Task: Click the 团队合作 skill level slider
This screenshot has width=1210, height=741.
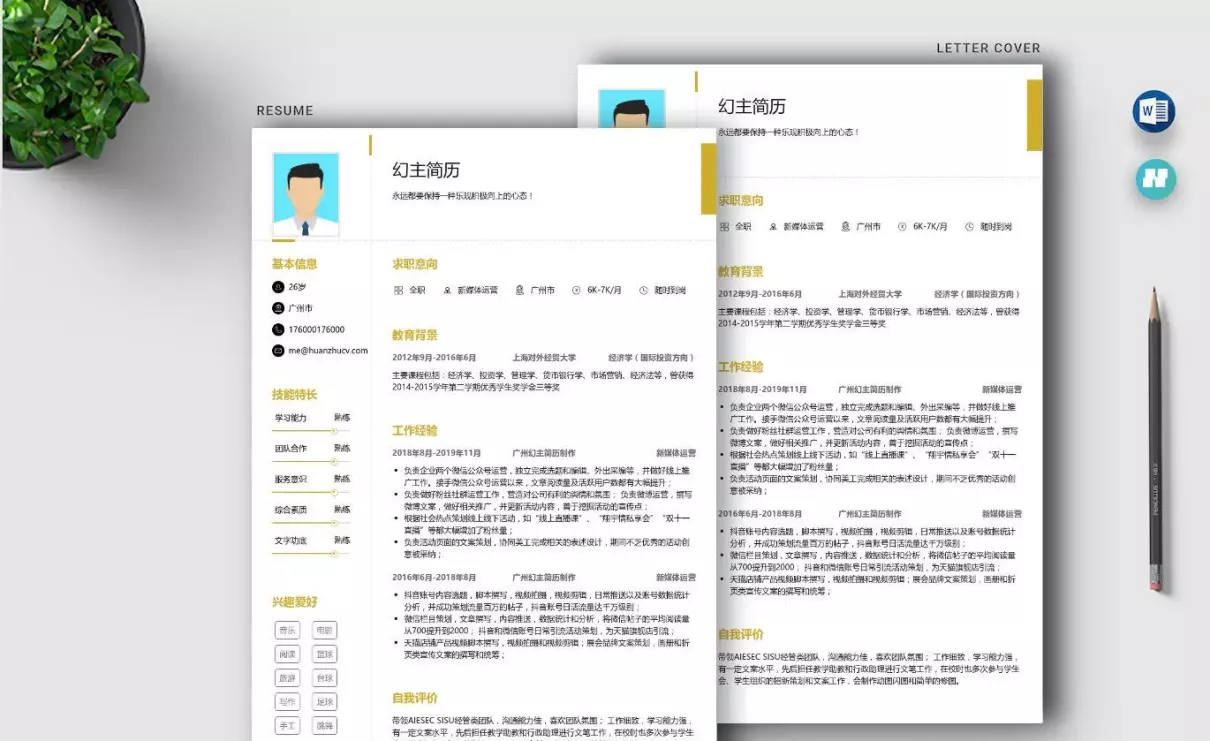Action: pyautogui.click(x=334, y=462)
